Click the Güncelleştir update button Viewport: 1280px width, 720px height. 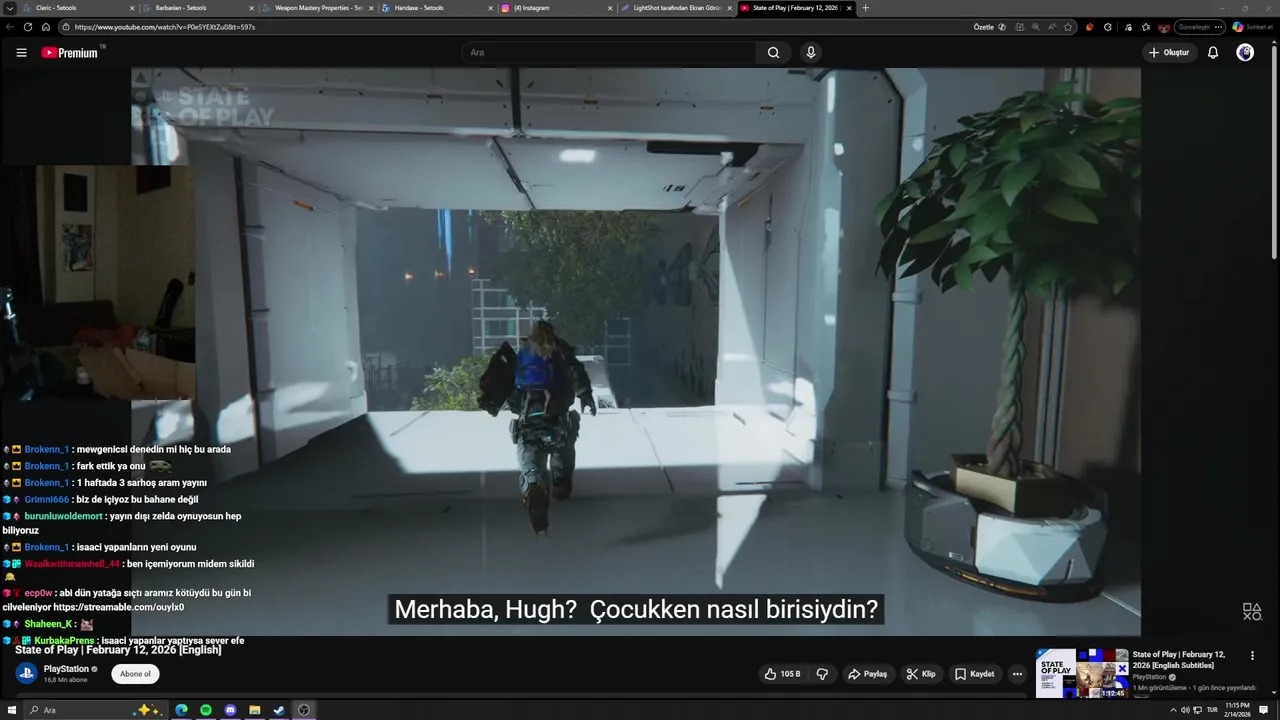click(1199, 27)
